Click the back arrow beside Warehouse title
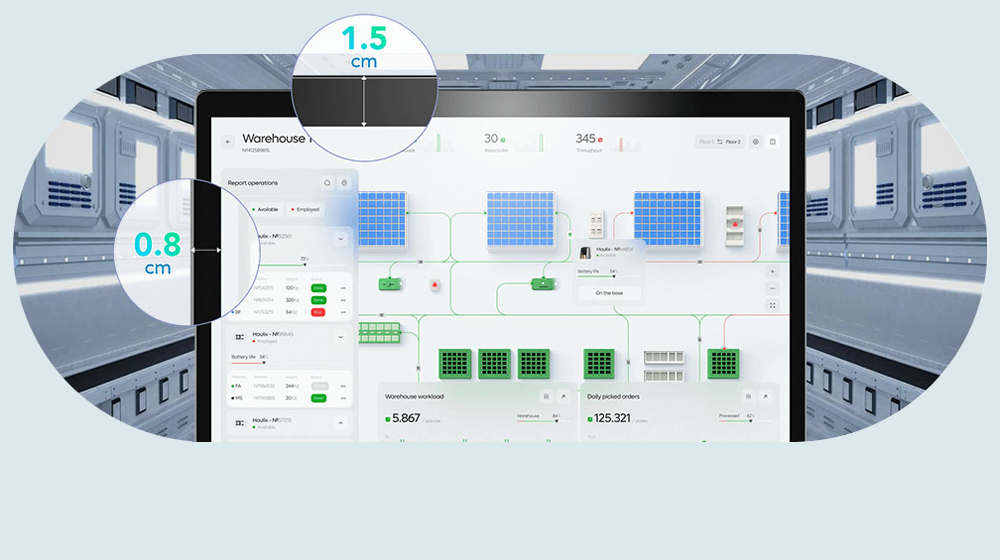 coord(227,142)
